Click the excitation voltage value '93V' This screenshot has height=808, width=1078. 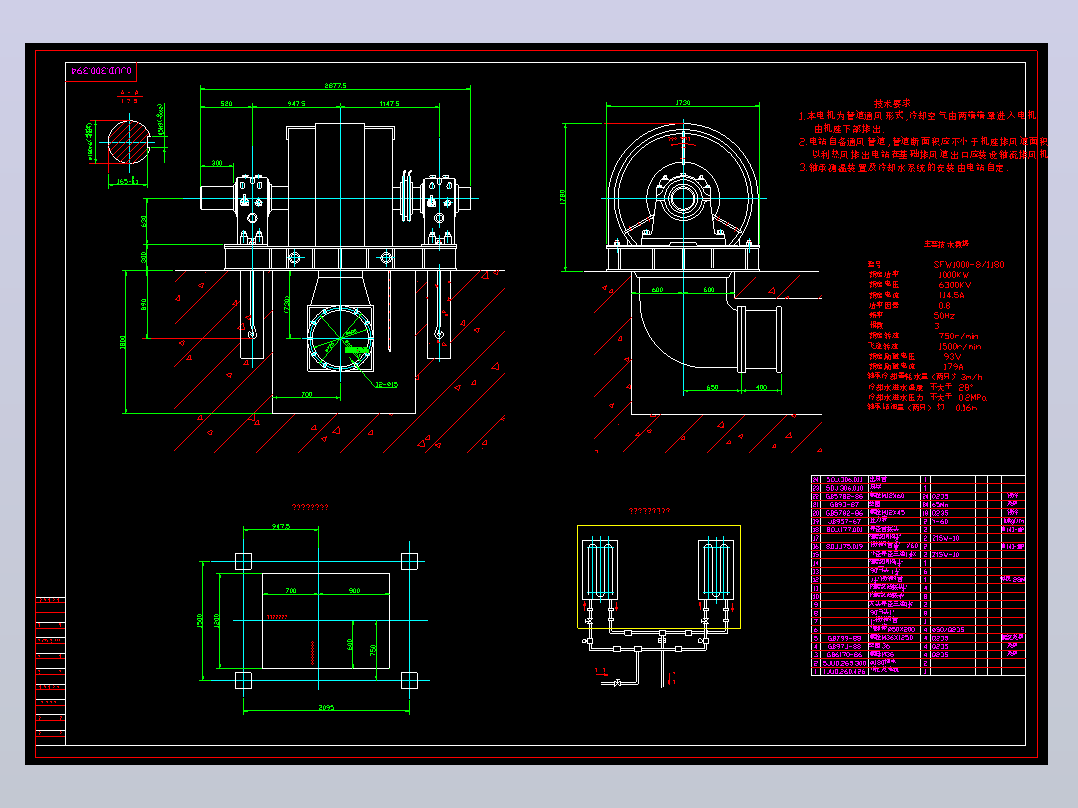(952, 357)
